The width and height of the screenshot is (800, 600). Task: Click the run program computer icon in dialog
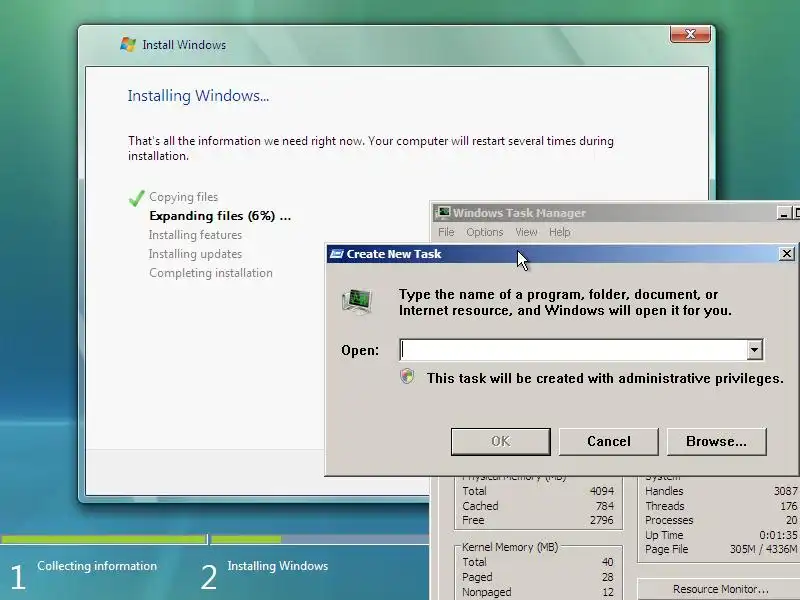[357, 301]
